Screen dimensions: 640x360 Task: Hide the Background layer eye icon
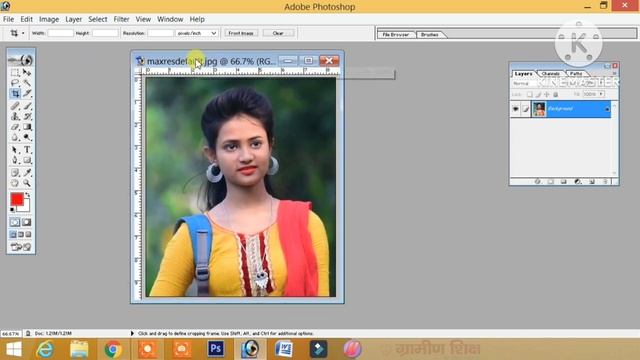coord(516,109)
